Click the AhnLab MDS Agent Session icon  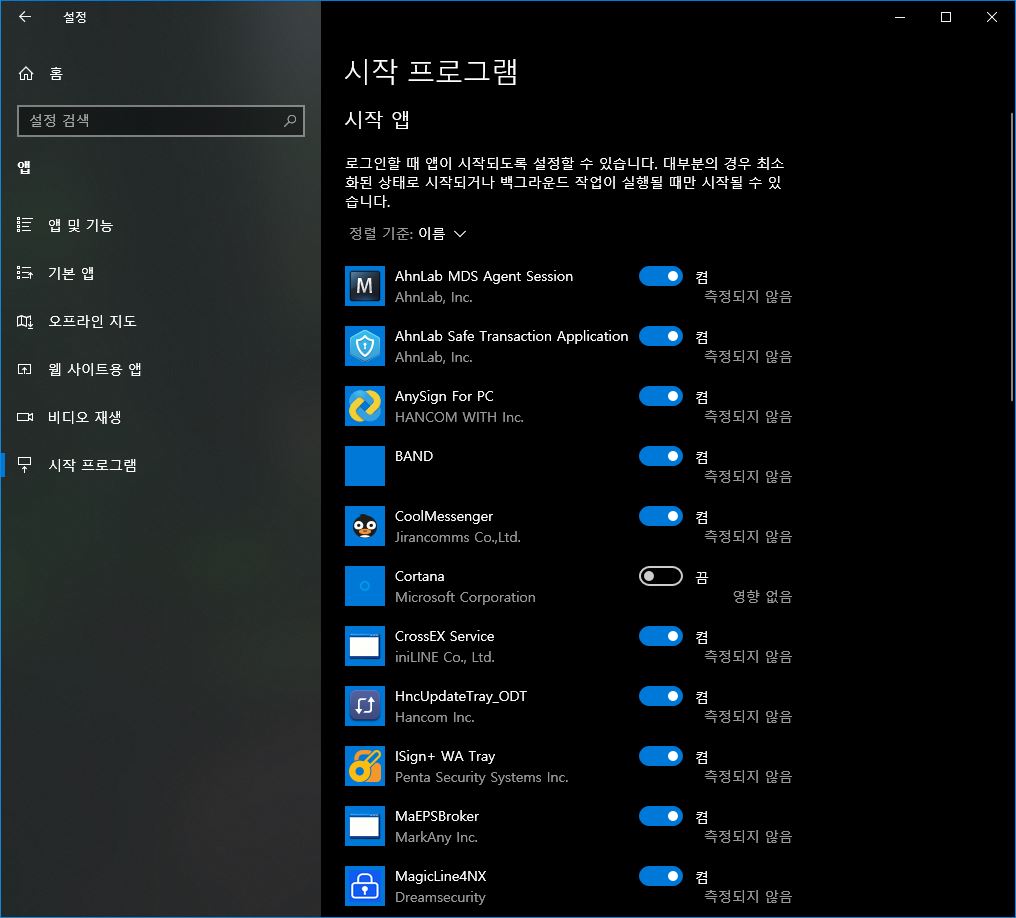pyautogui.click(x=365, y=286)
